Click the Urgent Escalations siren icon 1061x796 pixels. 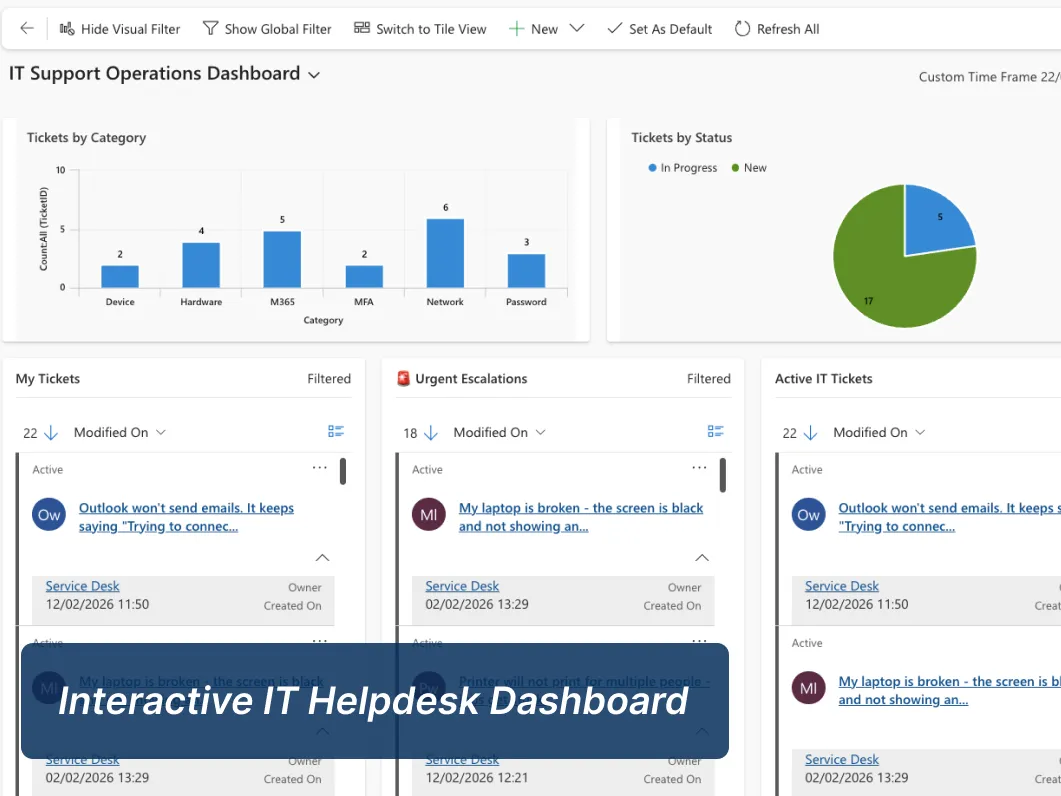coord(403,378)
